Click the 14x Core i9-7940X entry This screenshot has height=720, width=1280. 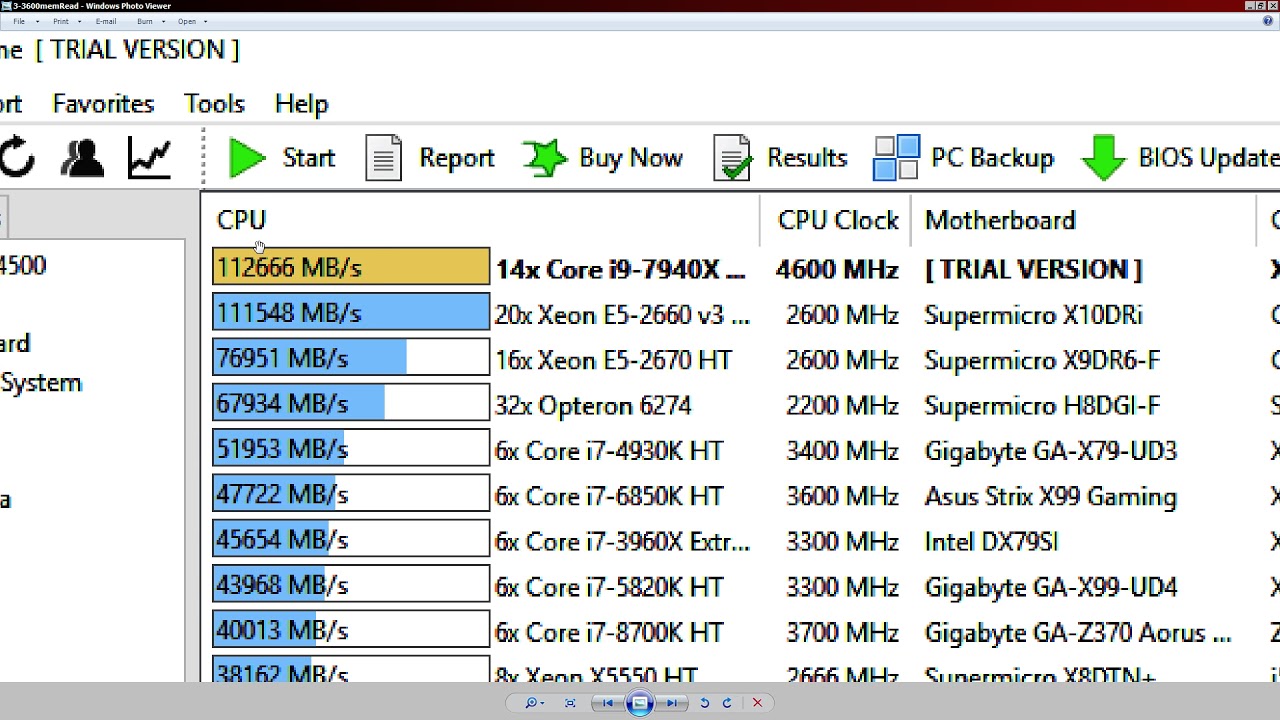click(x=621, y=269)
